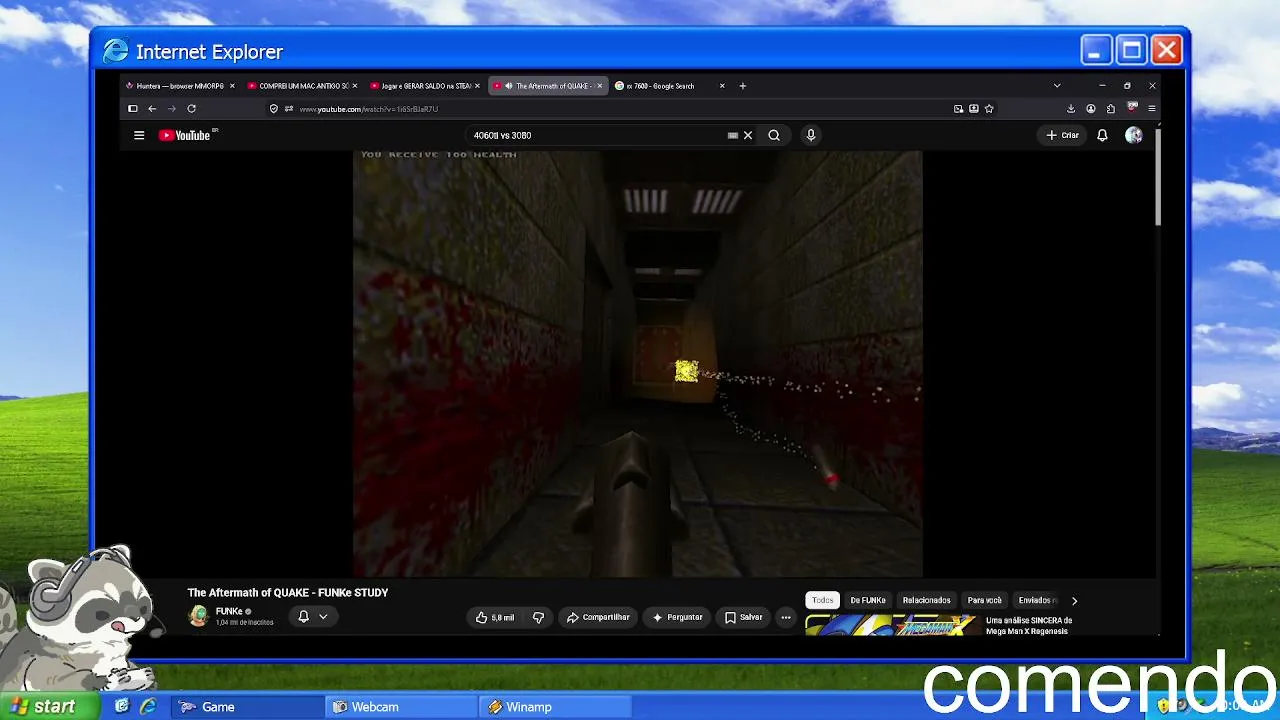This screenshot has width=1280, height=720.
Task: Dislike the video
Action: pyautogui.click(x=538, y=617)
